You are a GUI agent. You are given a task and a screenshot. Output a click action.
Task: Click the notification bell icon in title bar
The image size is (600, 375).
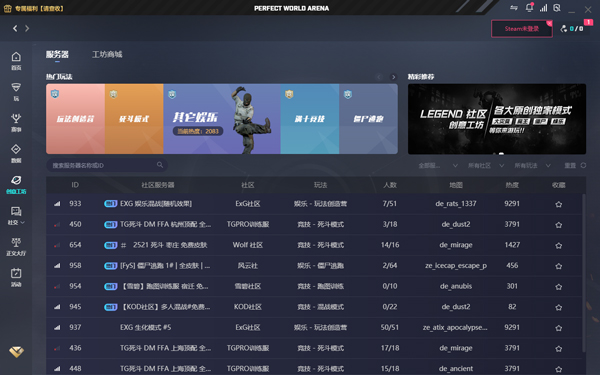coord(529,8)
